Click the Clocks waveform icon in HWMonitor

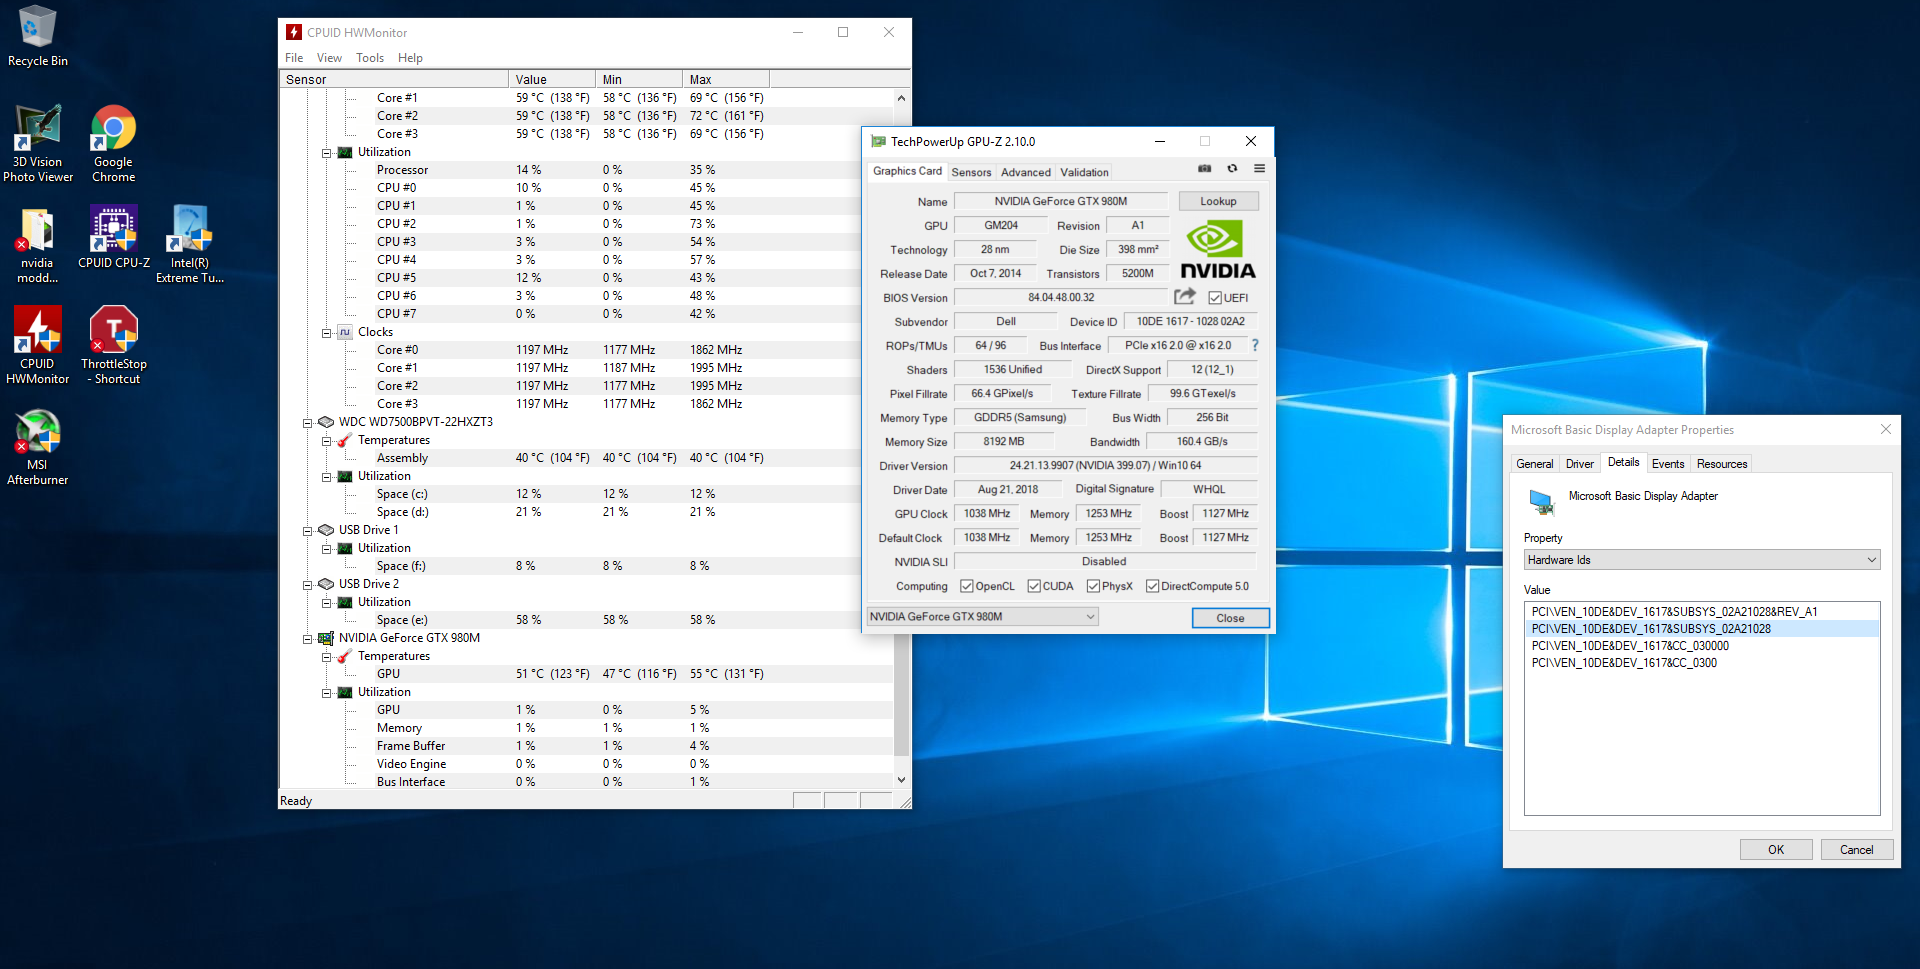click(x=345, y=332)
